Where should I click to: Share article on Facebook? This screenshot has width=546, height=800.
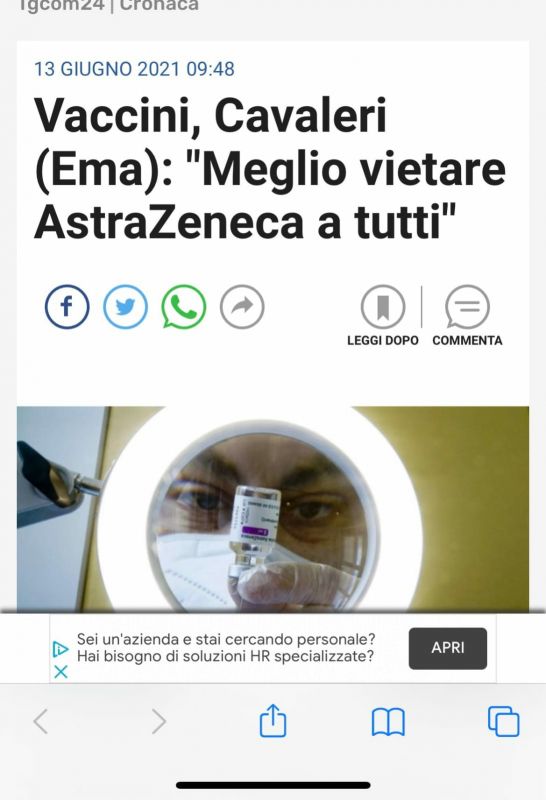(x=67, y=307)
